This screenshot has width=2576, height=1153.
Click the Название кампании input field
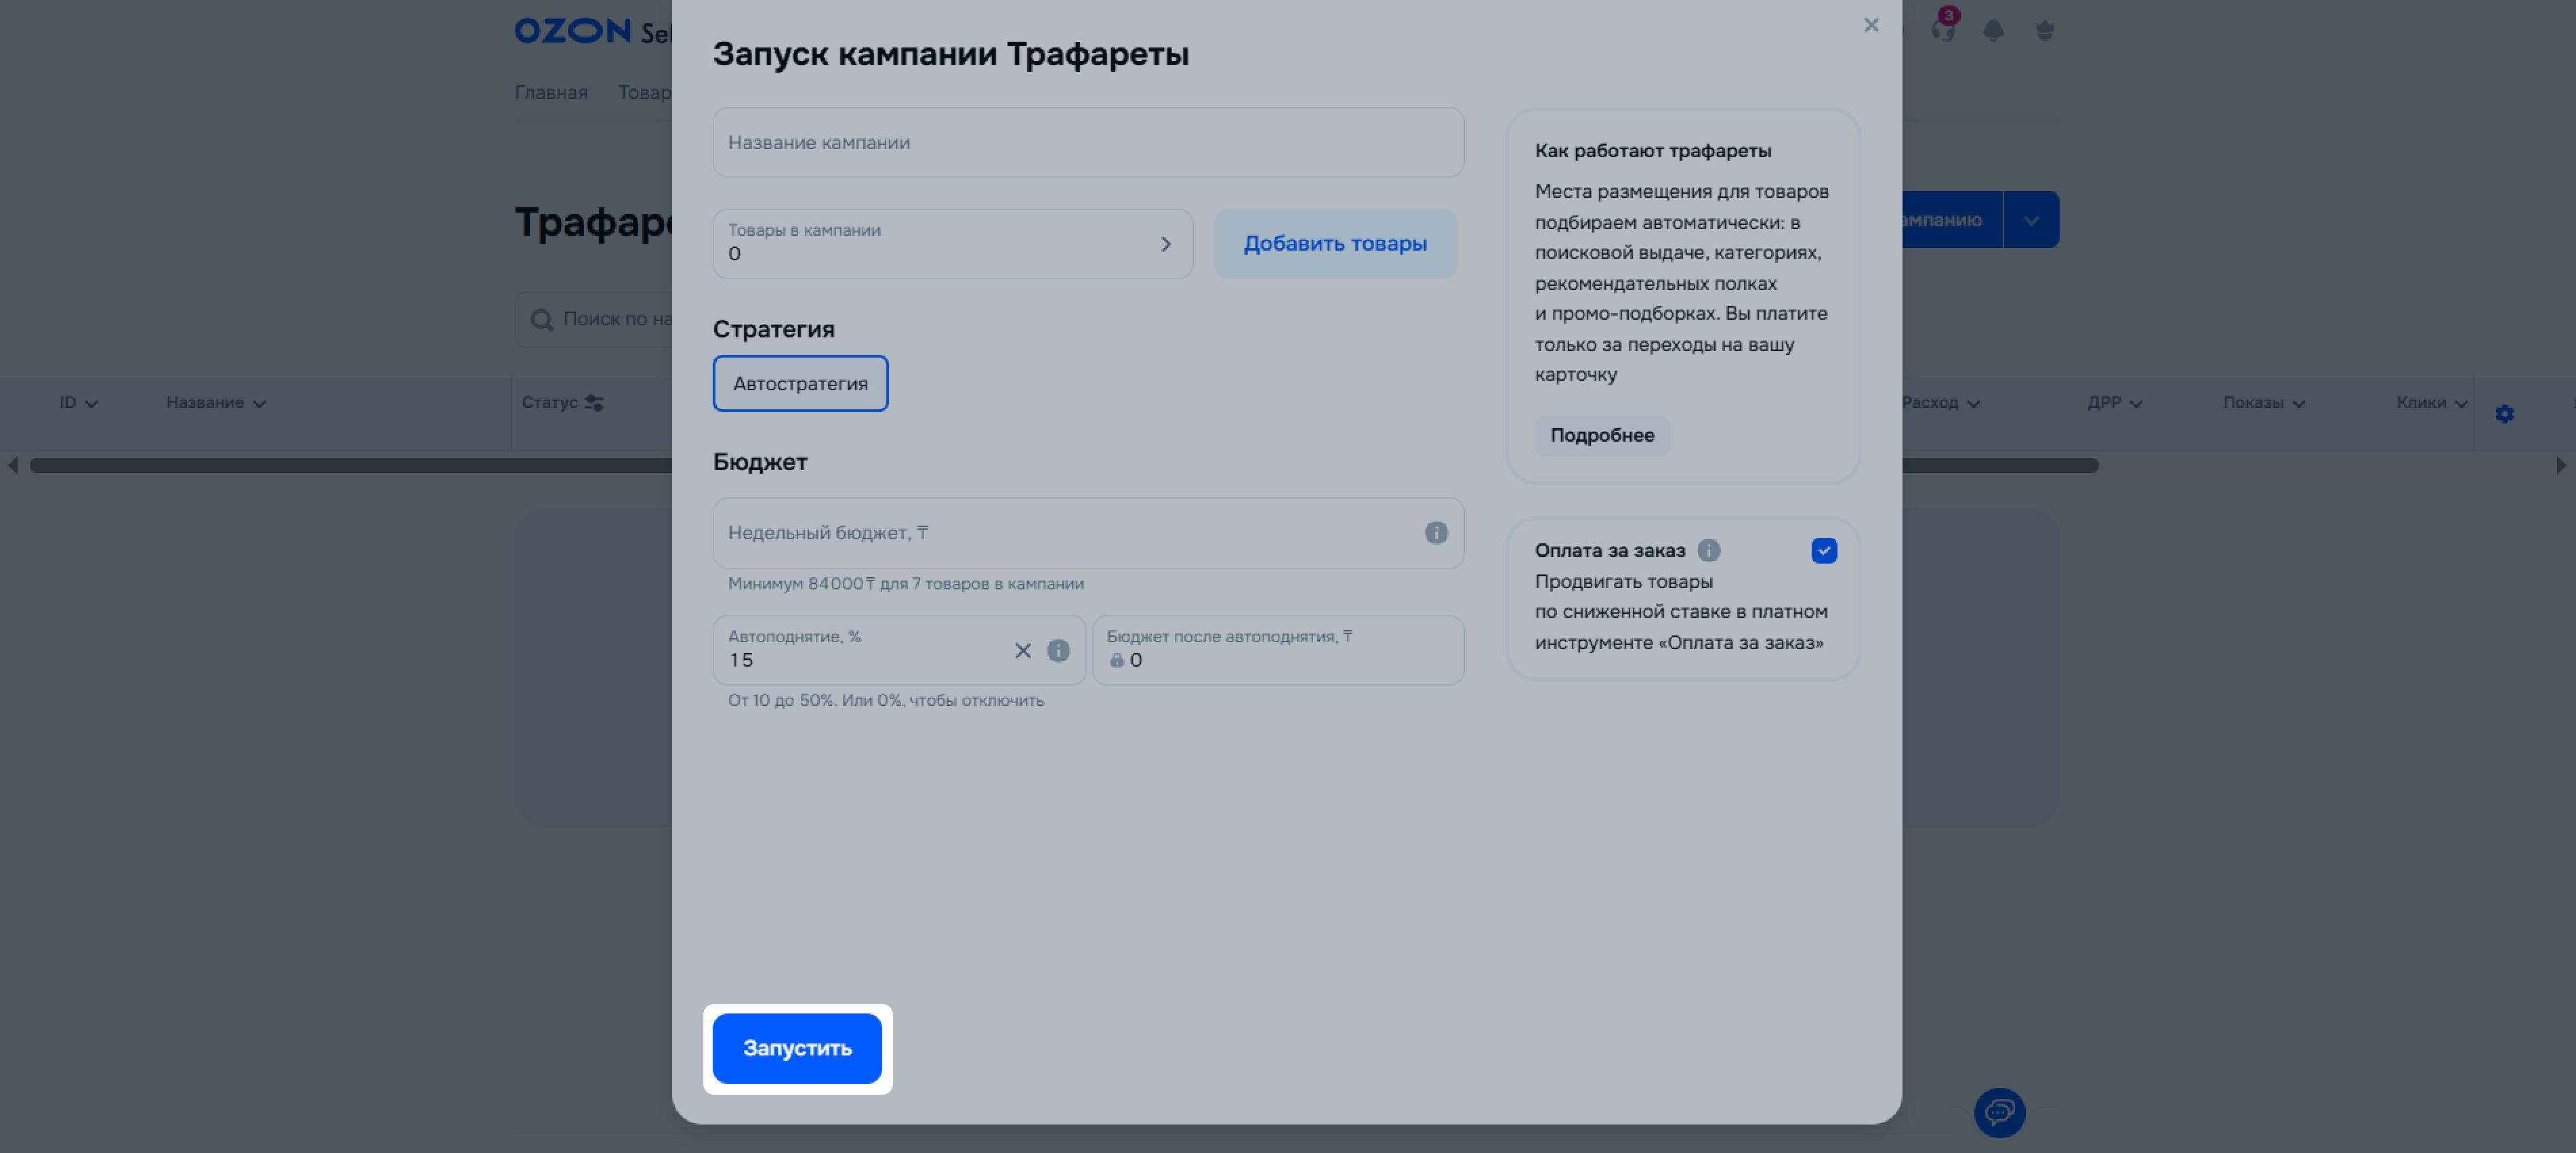click(1088, 142)
